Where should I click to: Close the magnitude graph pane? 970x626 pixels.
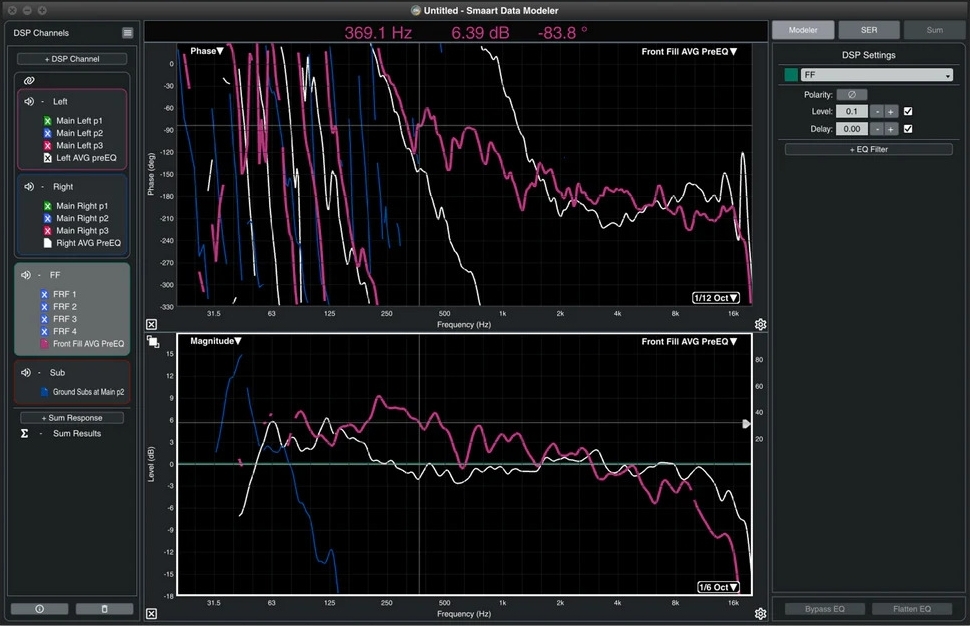point(152,613)
